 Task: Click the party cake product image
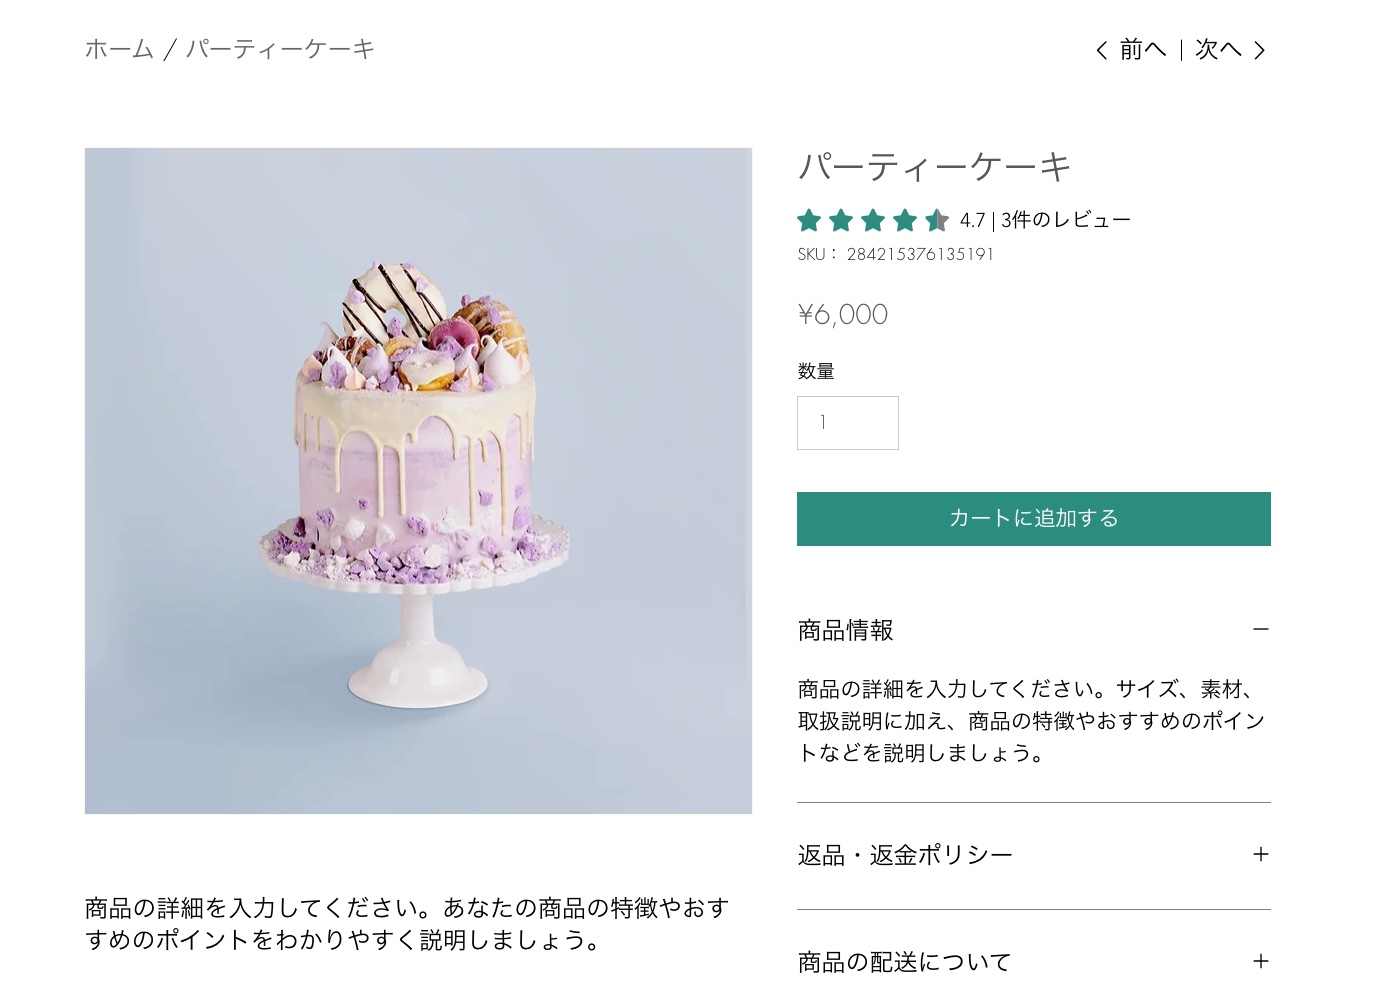(418, 480)
